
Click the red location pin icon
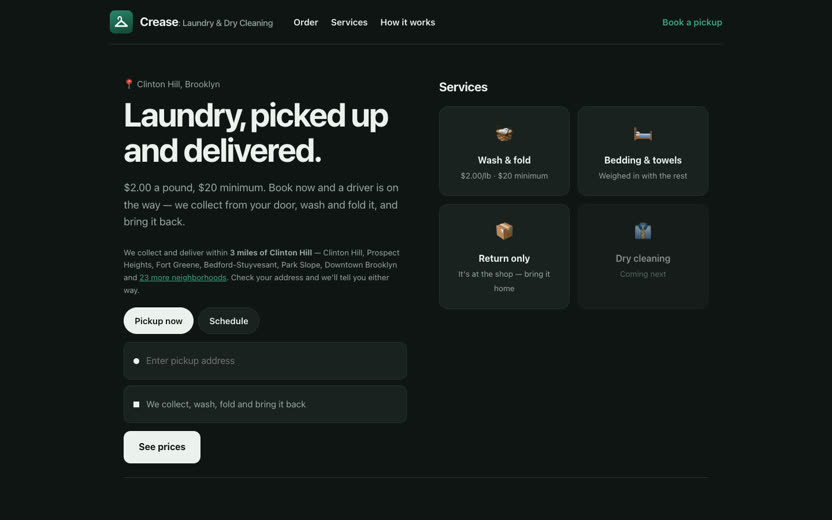128,84
